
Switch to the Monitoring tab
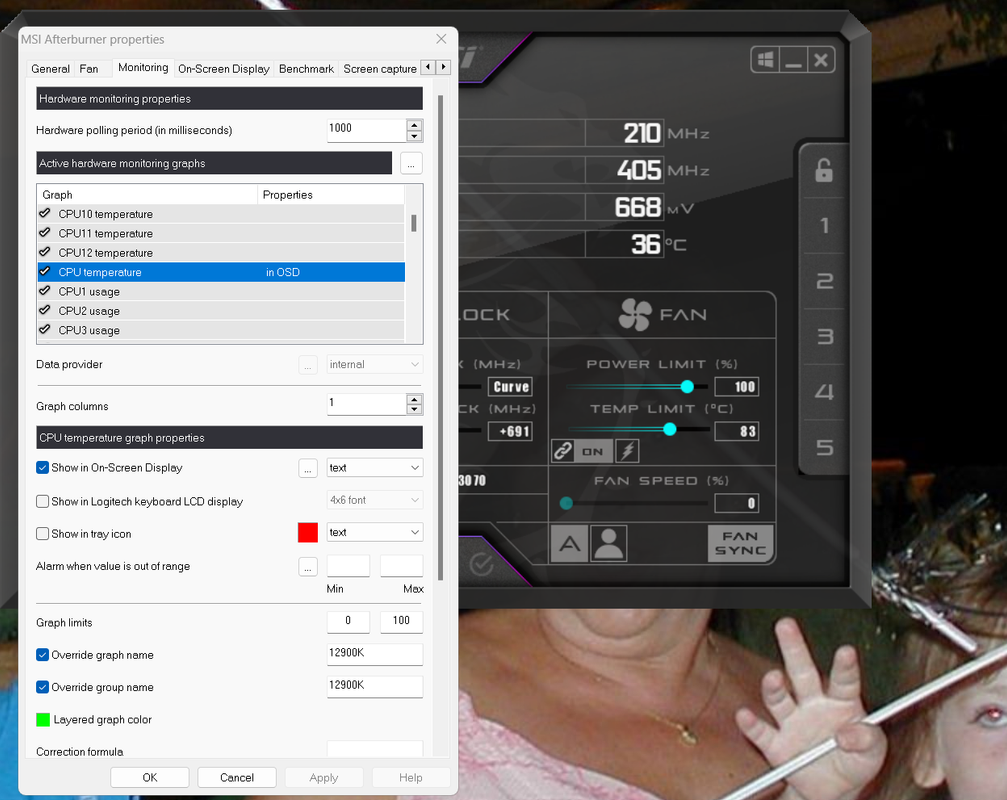tap(143, 67)
